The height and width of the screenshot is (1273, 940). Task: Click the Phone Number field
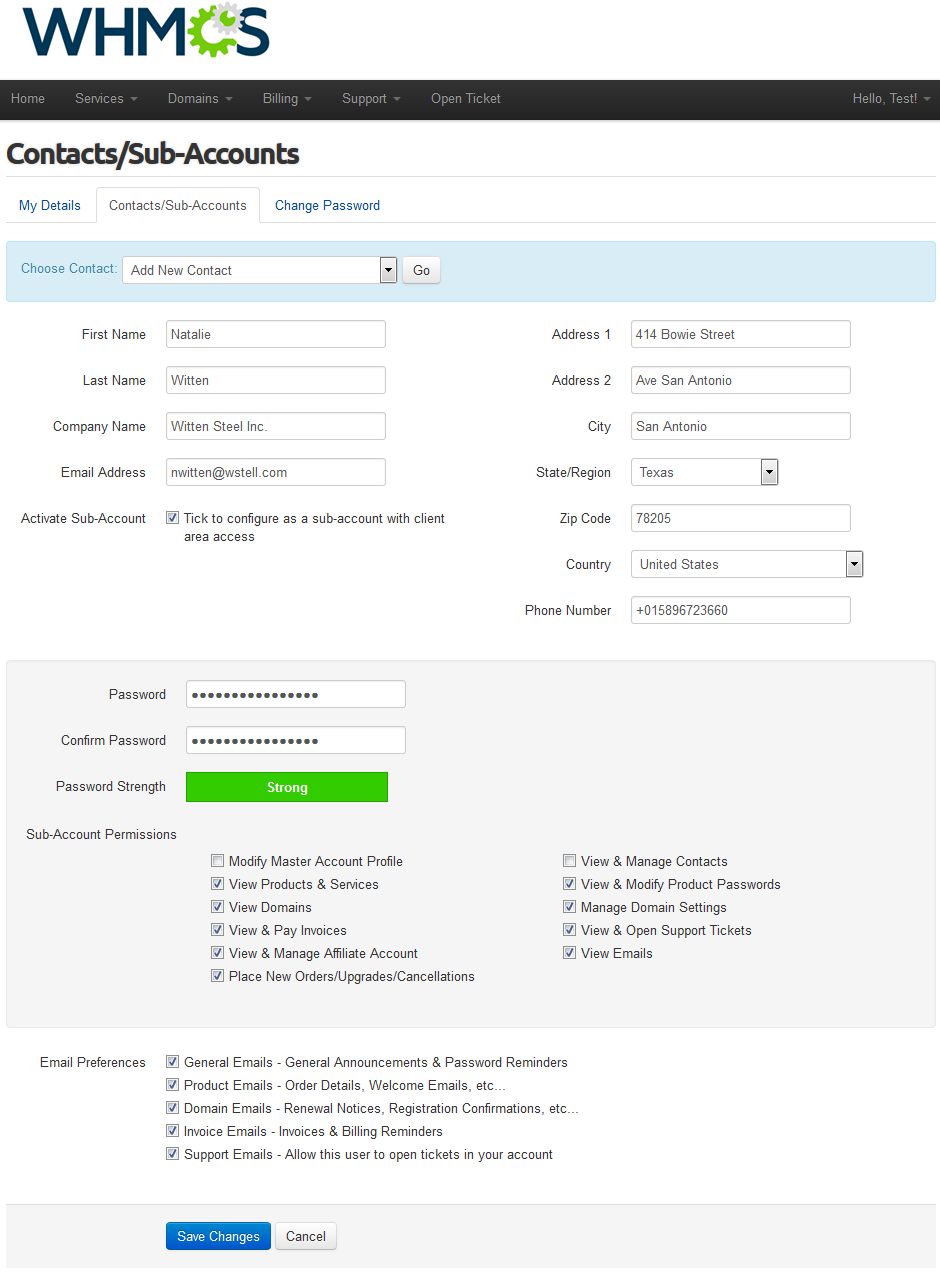741,610
